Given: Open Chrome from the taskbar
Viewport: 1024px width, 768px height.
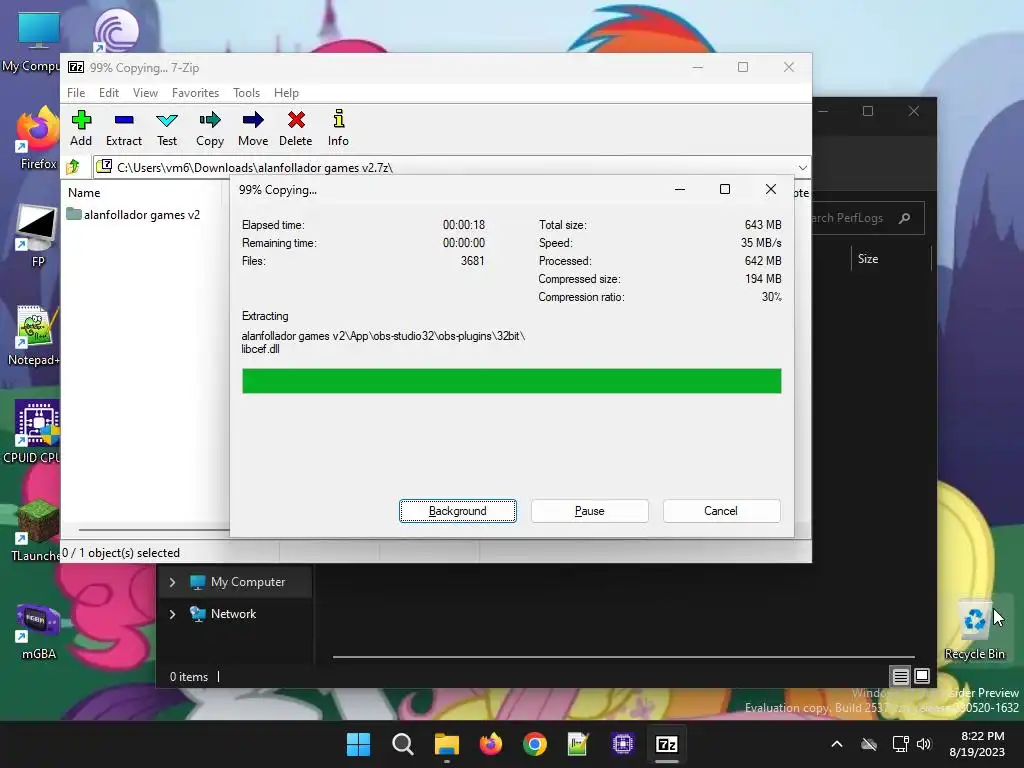Looking at the screenshot, I should point(535,744).
